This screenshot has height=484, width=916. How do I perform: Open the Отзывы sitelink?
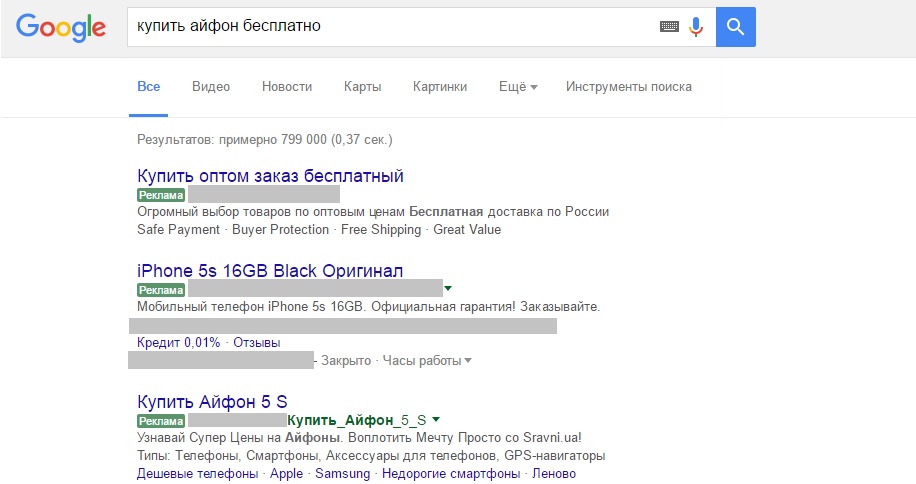pos(256,343)
